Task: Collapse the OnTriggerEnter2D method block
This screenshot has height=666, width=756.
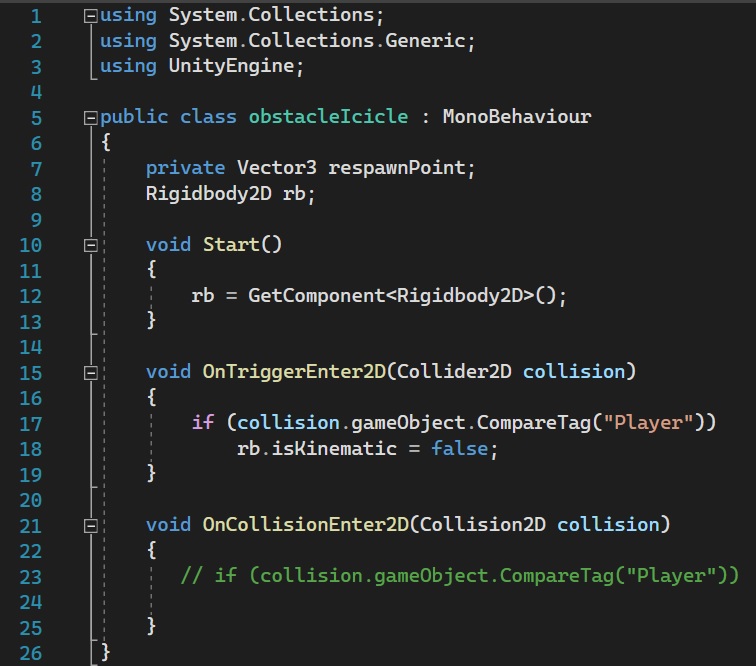Action: 92,372
